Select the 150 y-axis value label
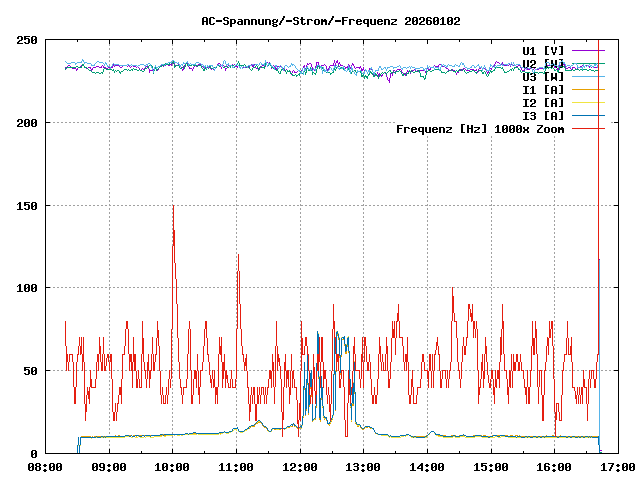 27,205
